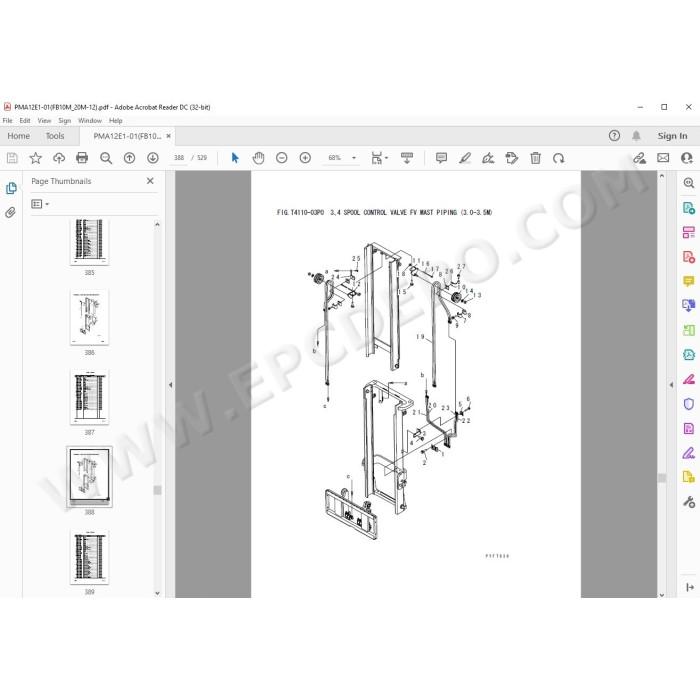Screen dimensions: 700x700
Task: Show the Page Thumbnails panel icon
Action: click(x=11, y=188)
